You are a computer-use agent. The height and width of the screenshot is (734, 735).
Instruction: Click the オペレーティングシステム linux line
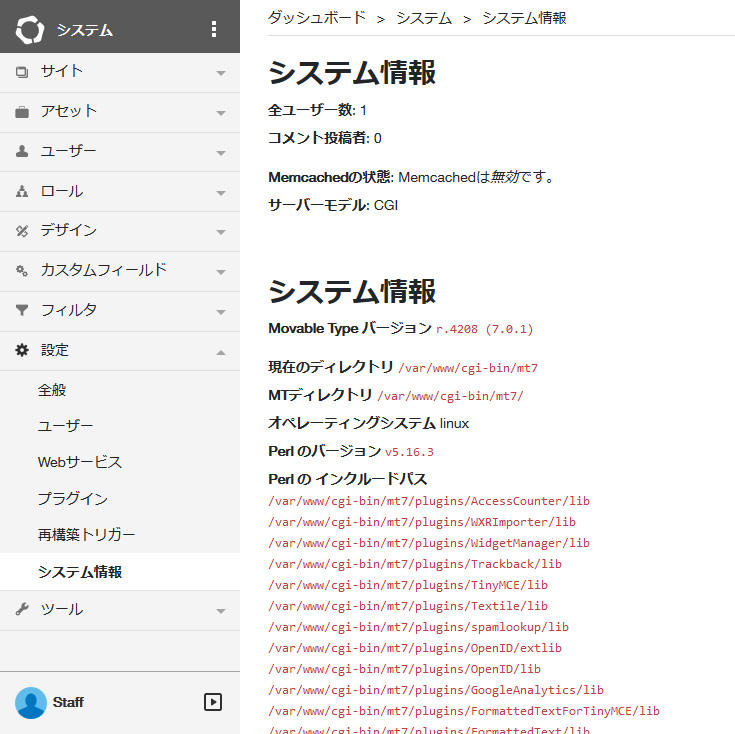tap(368, 423)
